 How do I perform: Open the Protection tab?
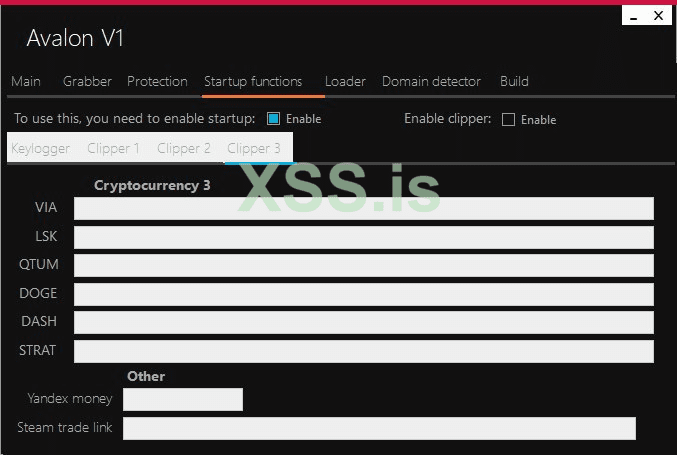[x=157, y=81]
